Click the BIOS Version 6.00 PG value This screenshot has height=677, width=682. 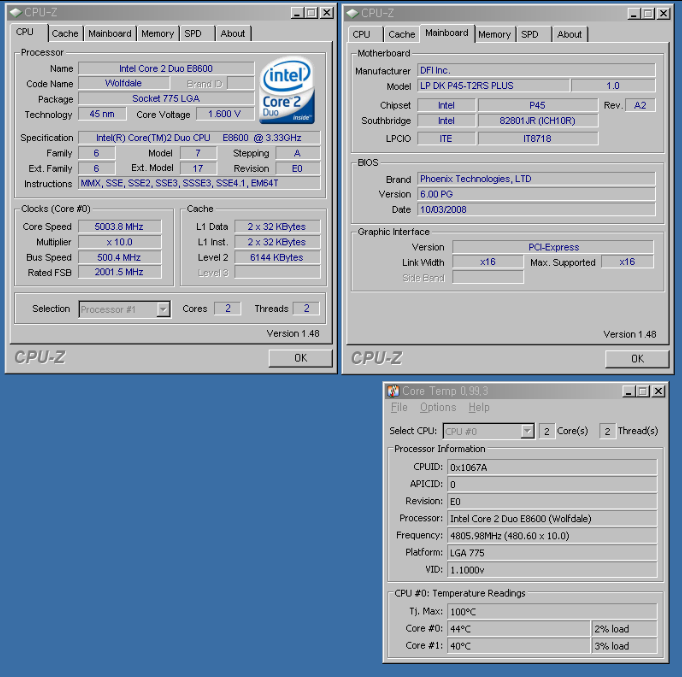(536, 194)
